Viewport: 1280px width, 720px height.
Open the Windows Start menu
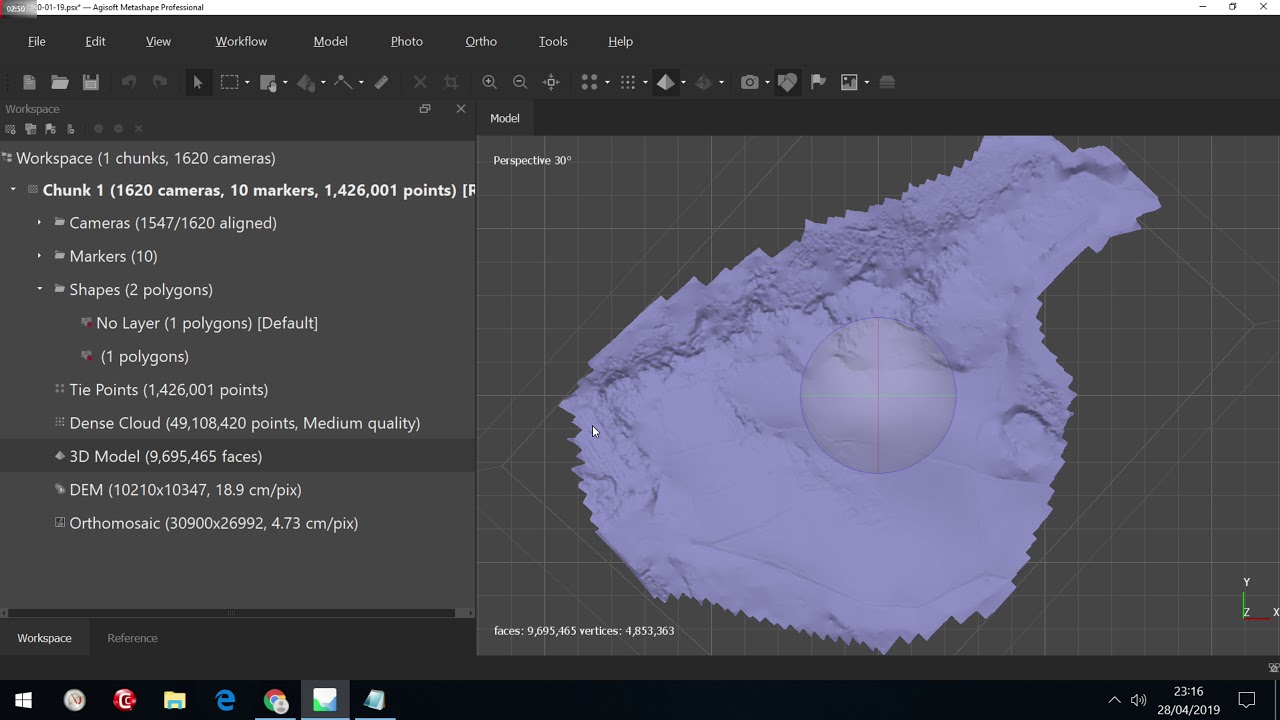(x=24, y=700)
